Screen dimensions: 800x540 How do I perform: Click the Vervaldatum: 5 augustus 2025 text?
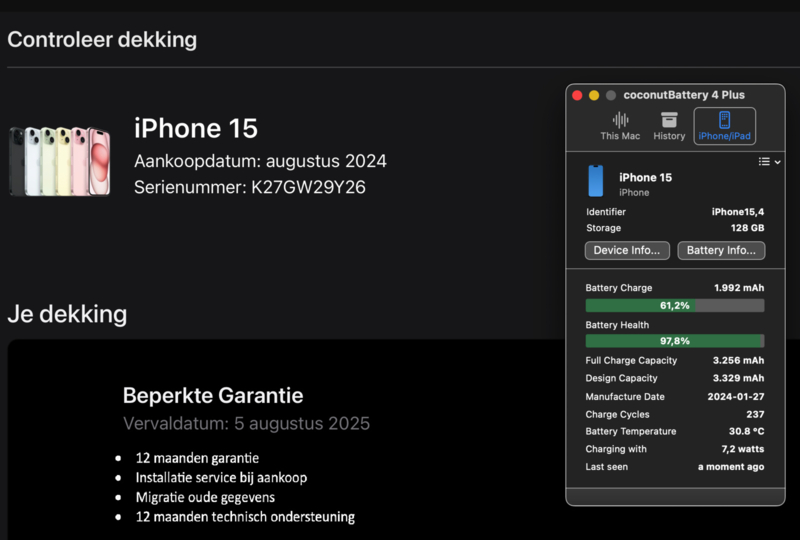click(x=246, y=424)
